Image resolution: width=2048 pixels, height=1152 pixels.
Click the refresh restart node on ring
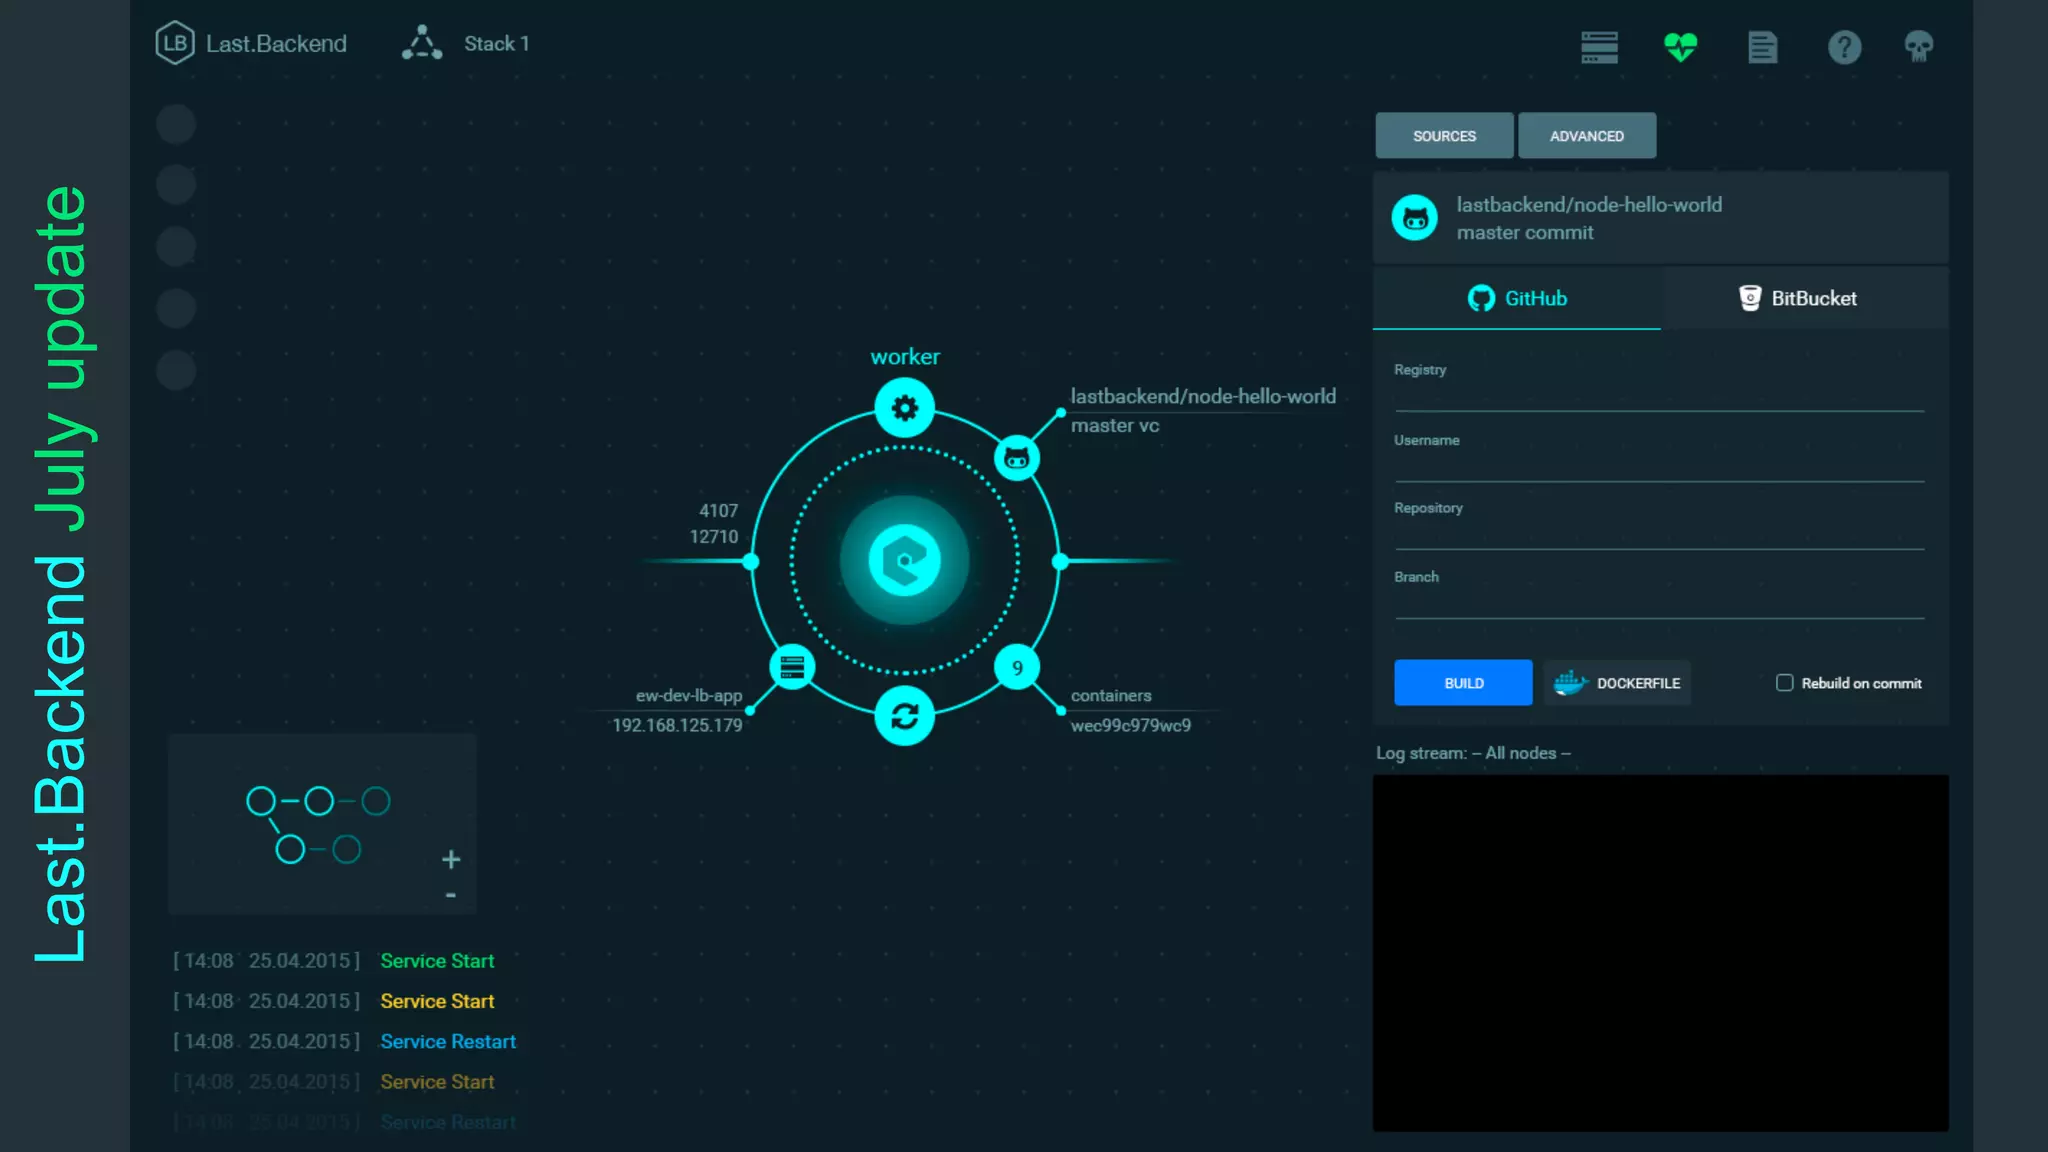(x=904, y=716)
